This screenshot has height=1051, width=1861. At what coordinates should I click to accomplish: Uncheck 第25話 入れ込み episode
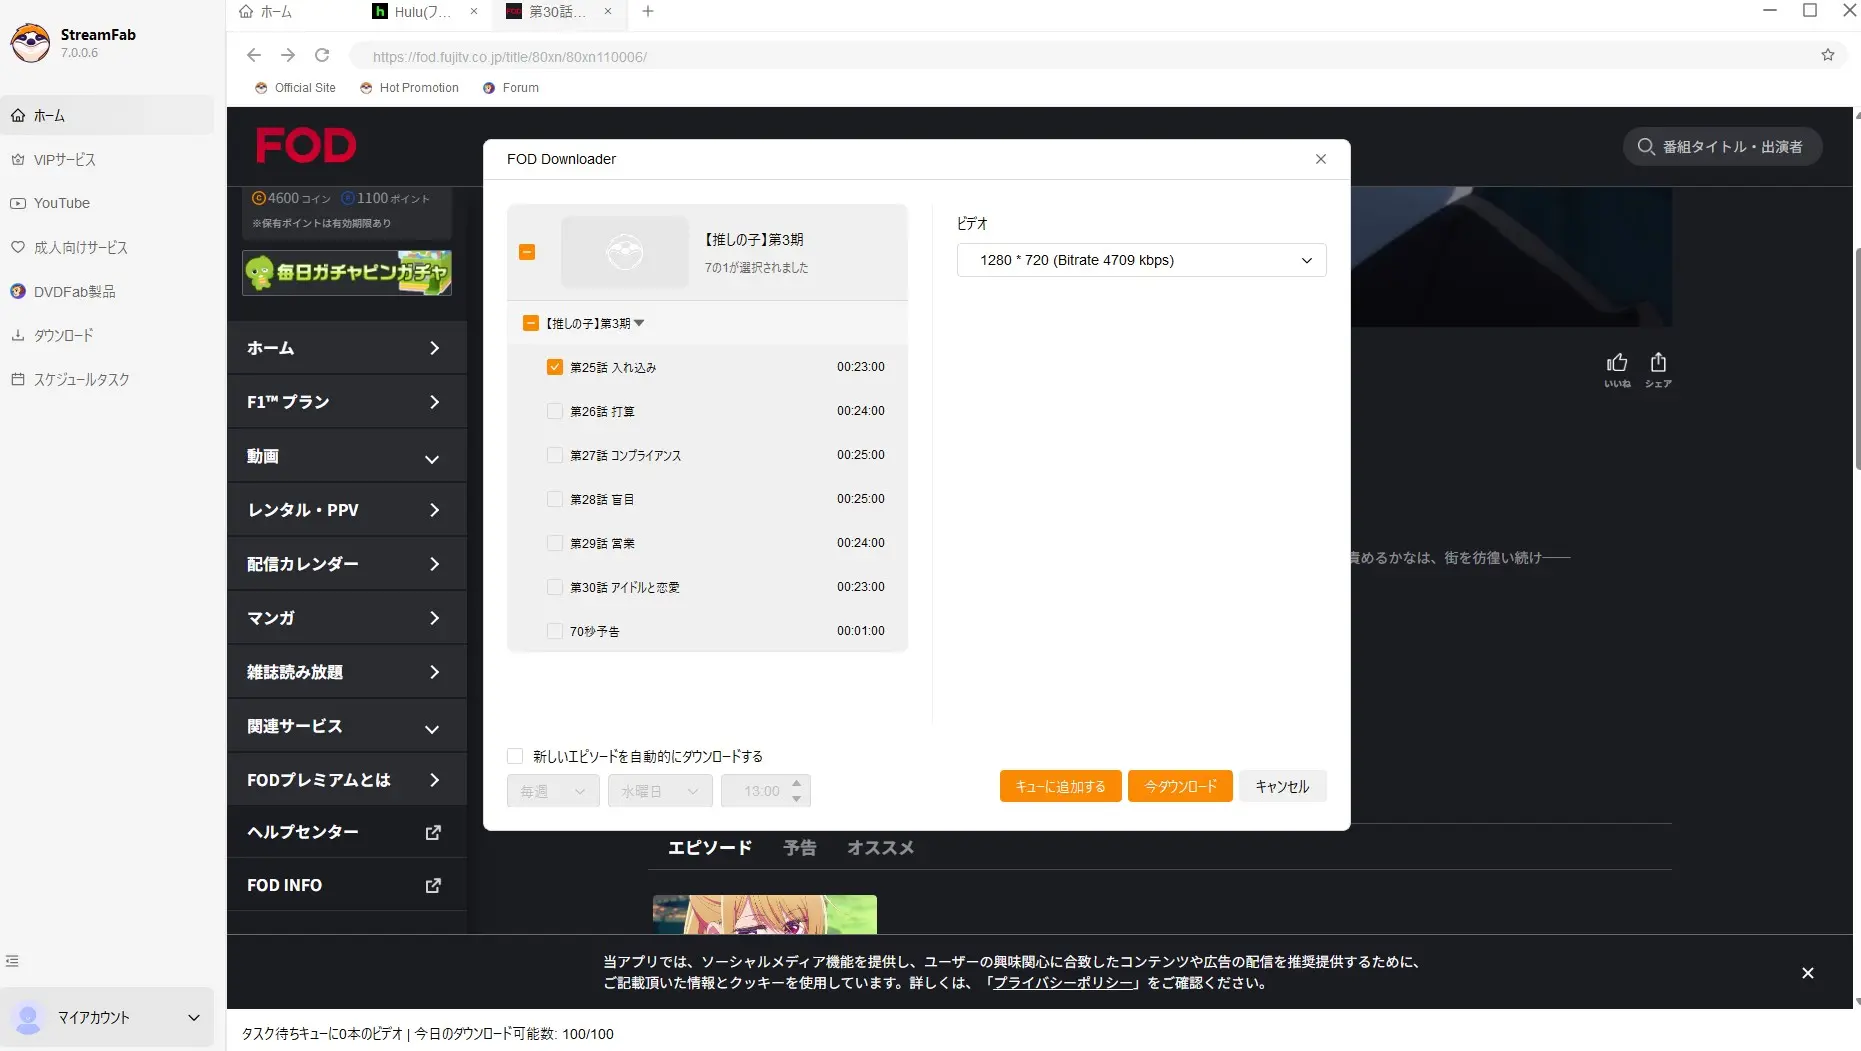coord(555,367)
